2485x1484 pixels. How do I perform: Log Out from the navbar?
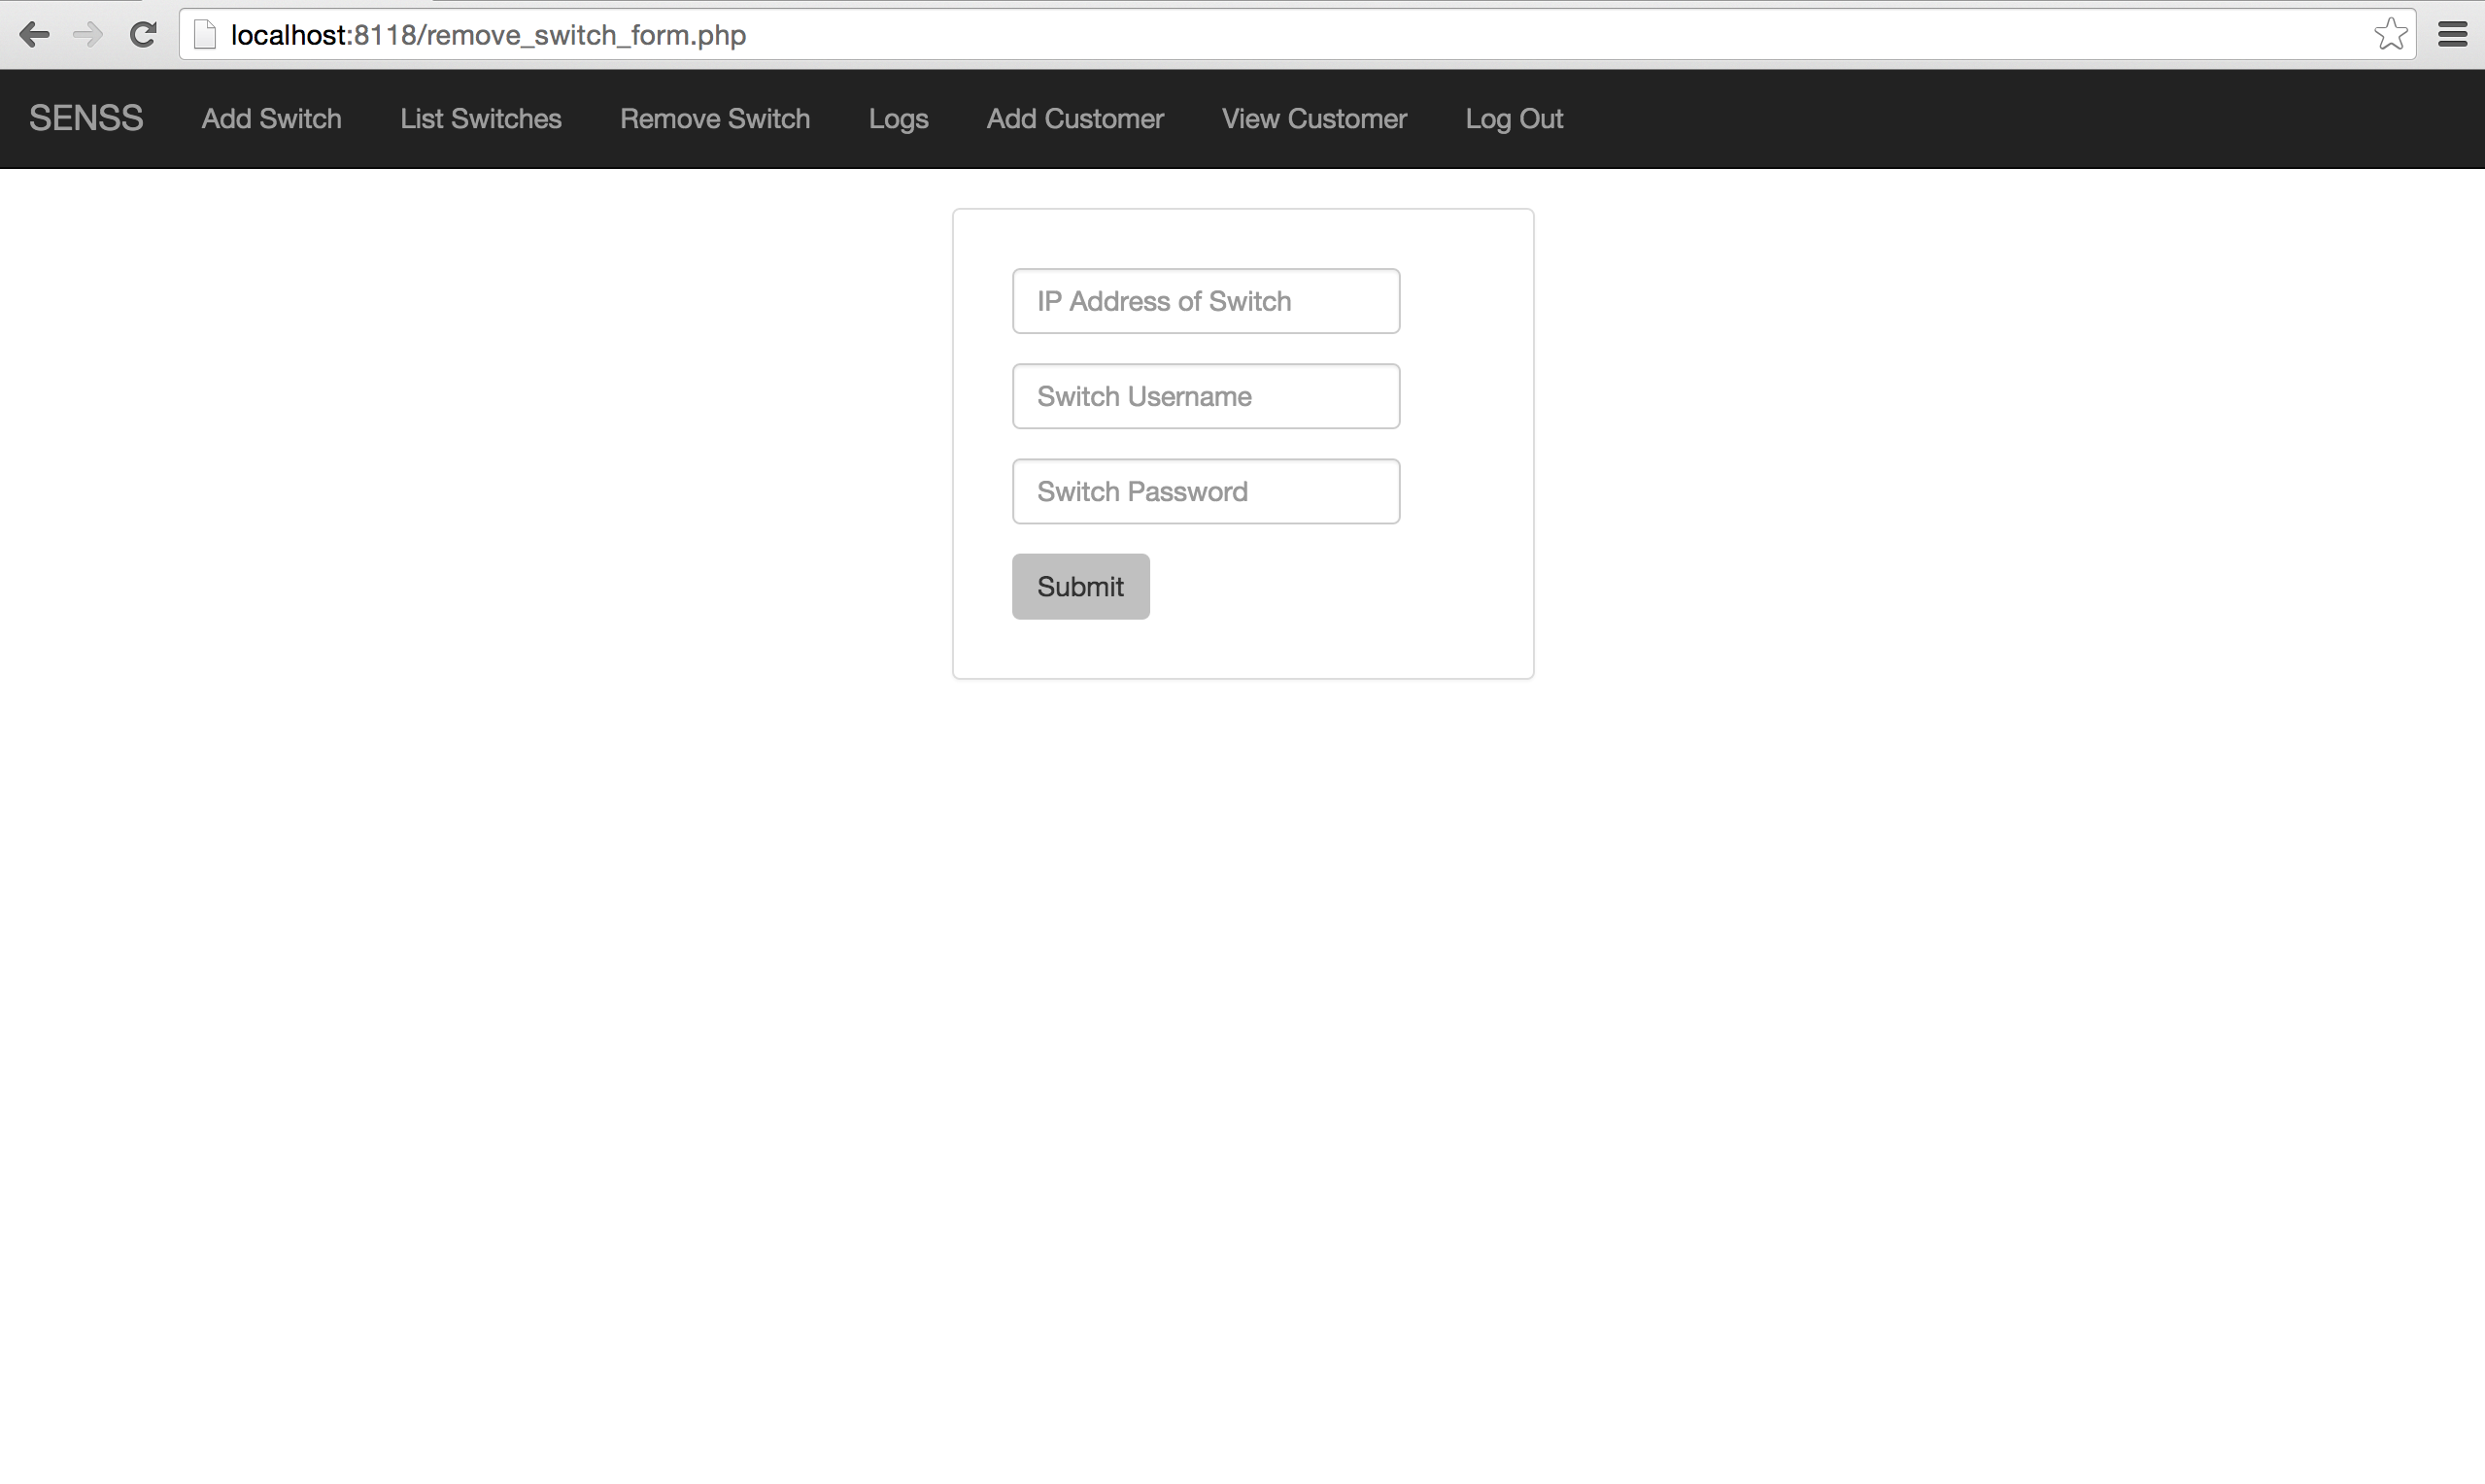point(1513,118)
